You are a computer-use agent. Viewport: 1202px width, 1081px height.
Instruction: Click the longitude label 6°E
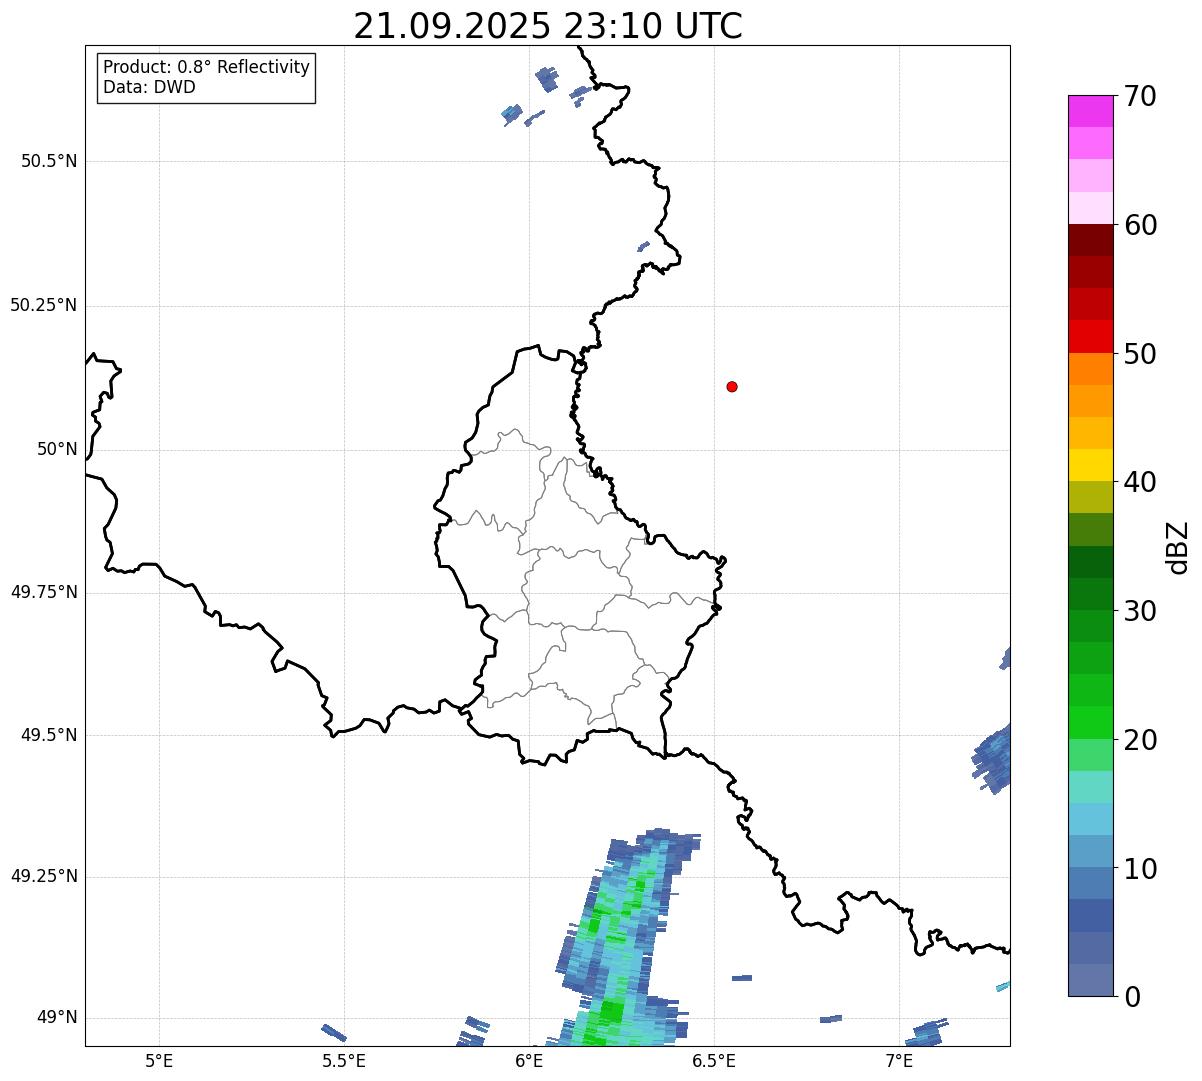tap(529, 1061)
